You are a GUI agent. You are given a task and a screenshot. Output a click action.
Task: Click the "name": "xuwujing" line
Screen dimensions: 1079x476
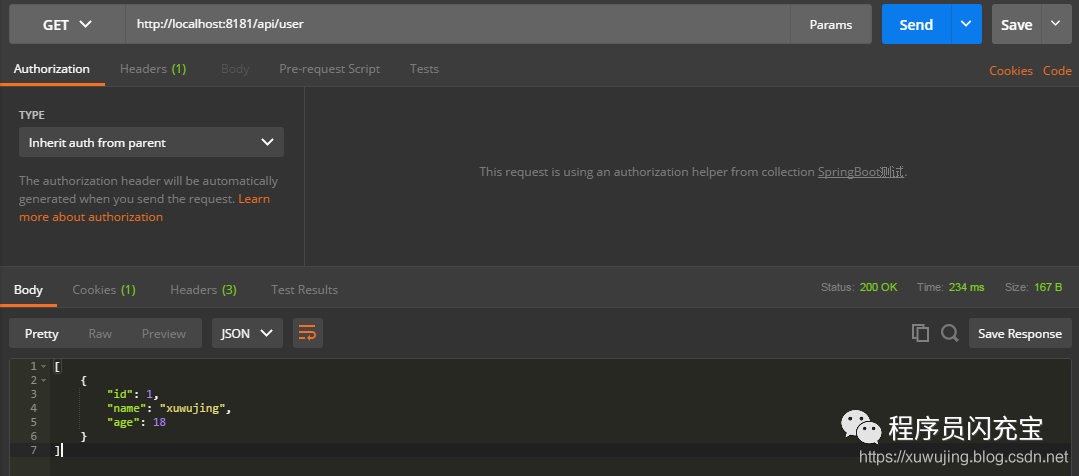pyautogui.click(x=169, y=408)
